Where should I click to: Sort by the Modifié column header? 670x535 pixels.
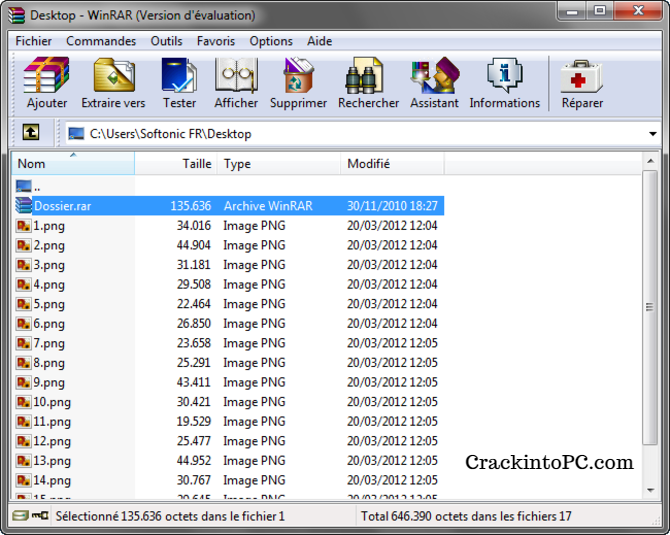click(392, 163)
